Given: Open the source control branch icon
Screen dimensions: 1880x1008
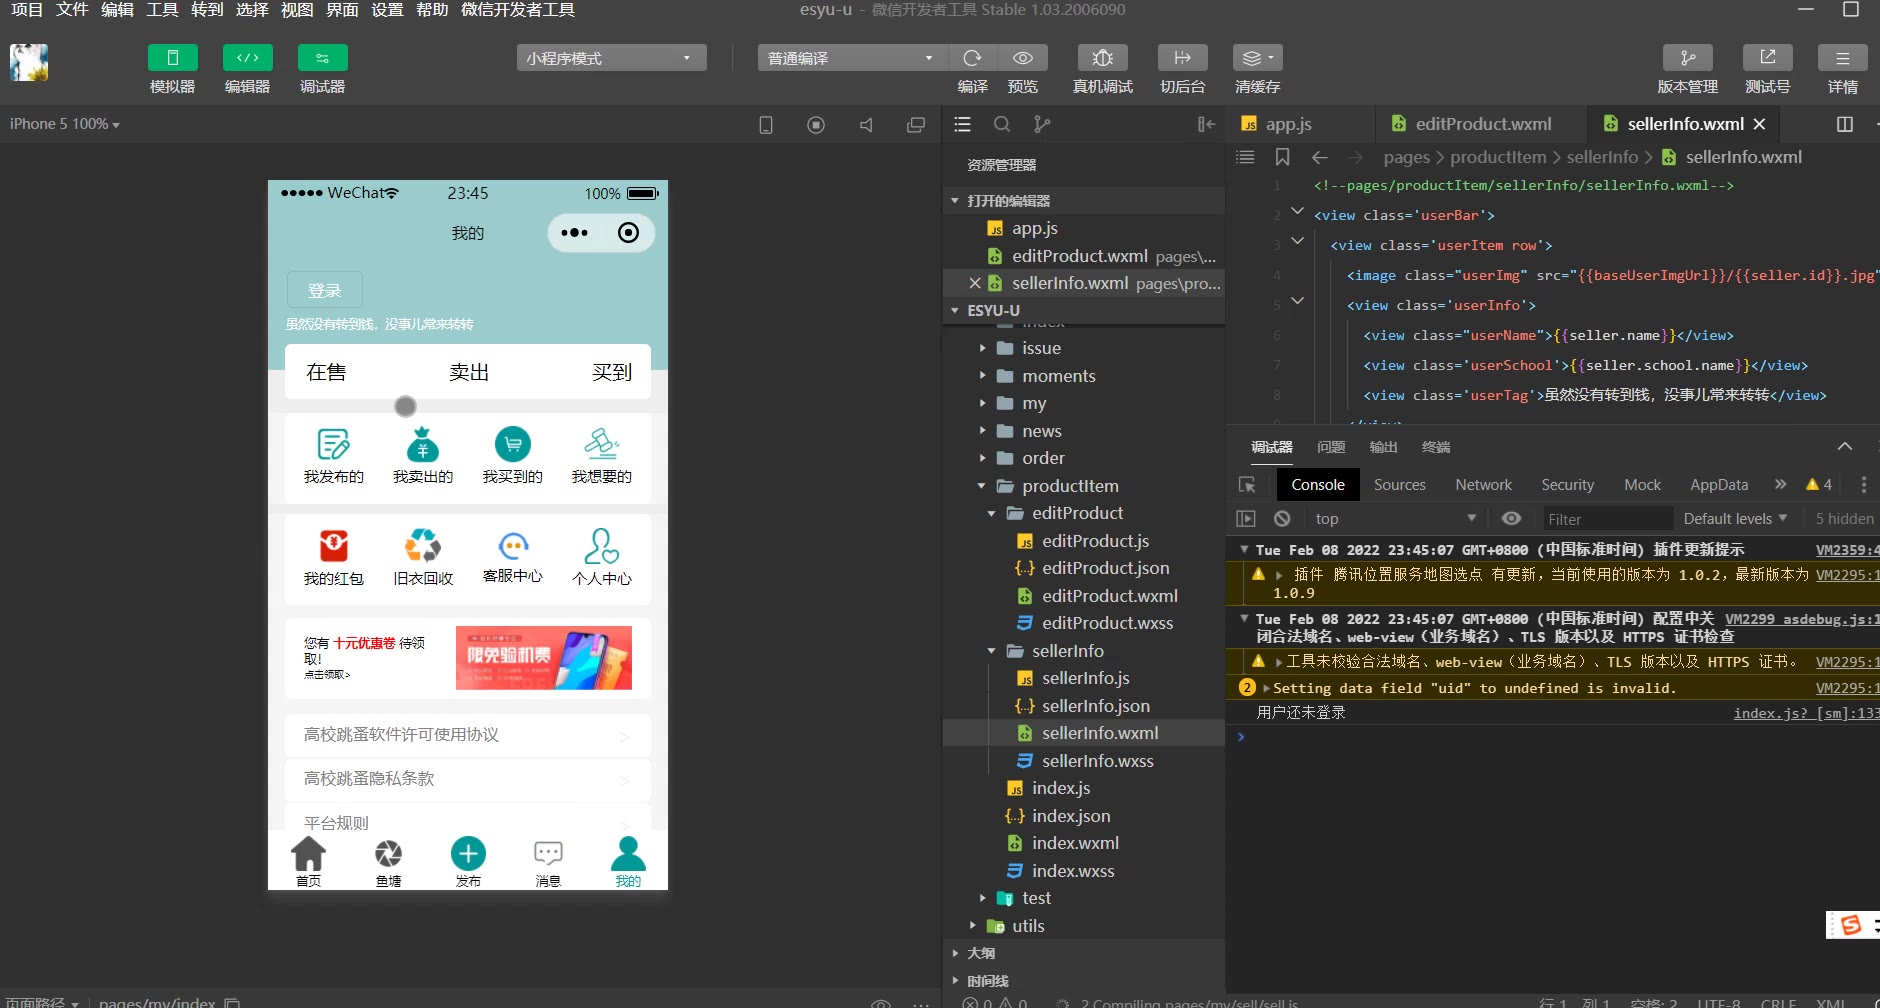Looking at the screenshot, I should tap(1042, 124).
